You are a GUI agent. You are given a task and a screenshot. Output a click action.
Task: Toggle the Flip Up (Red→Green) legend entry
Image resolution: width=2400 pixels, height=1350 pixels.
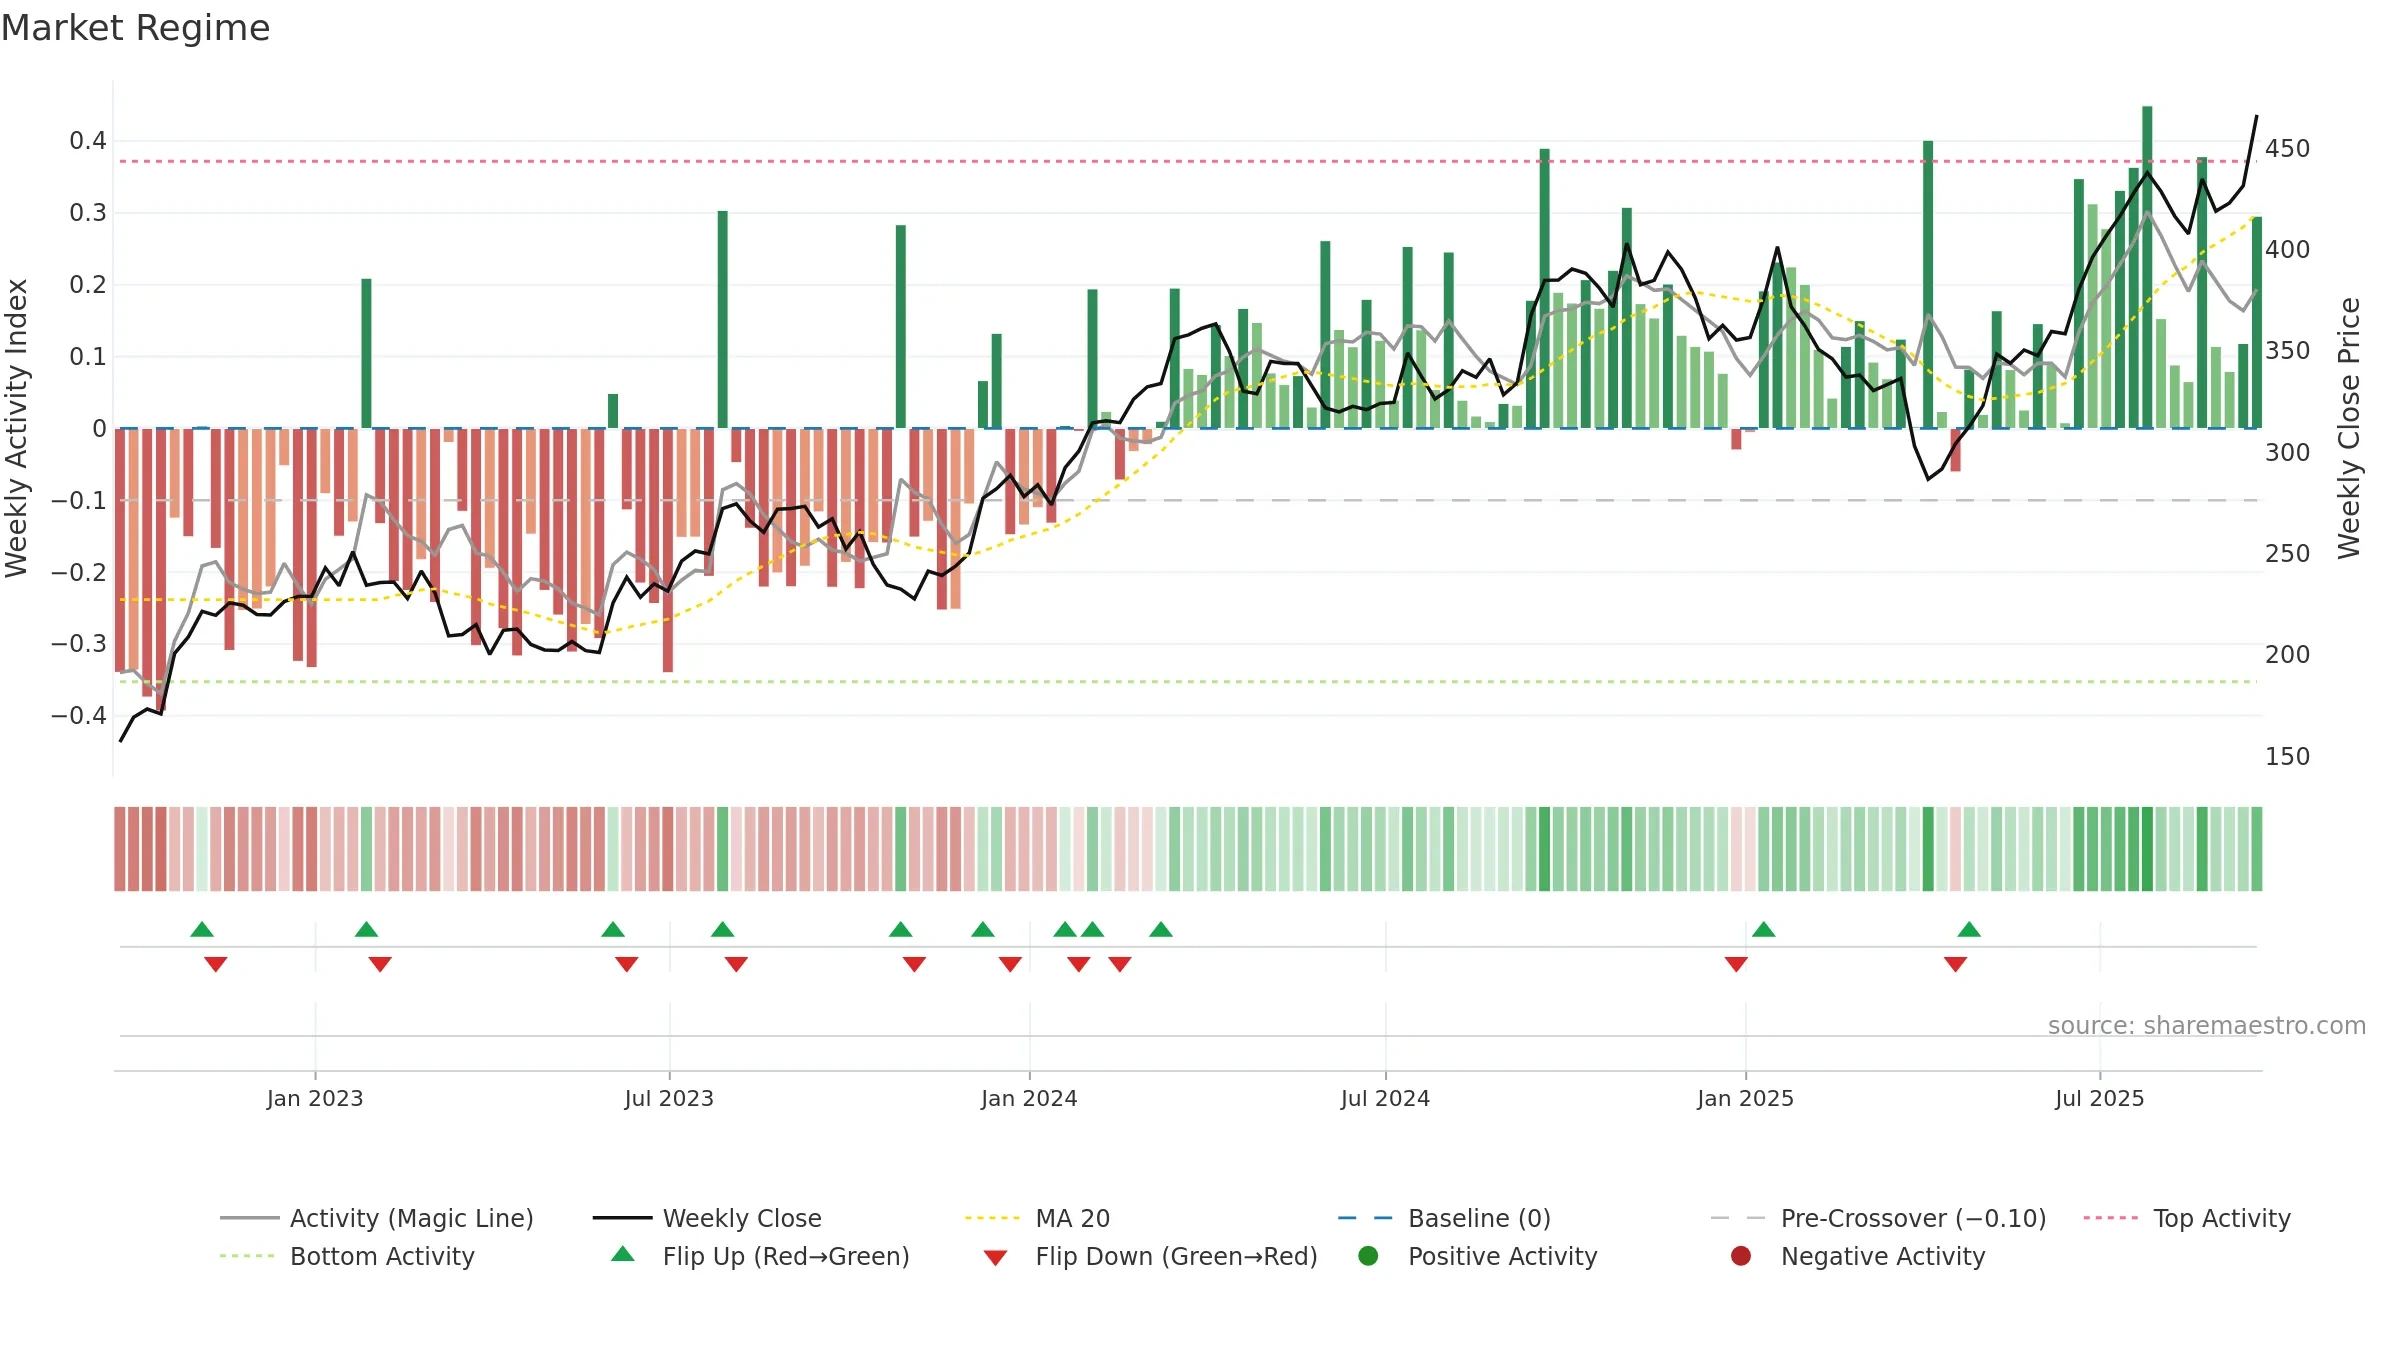[x=760, y=1256]
